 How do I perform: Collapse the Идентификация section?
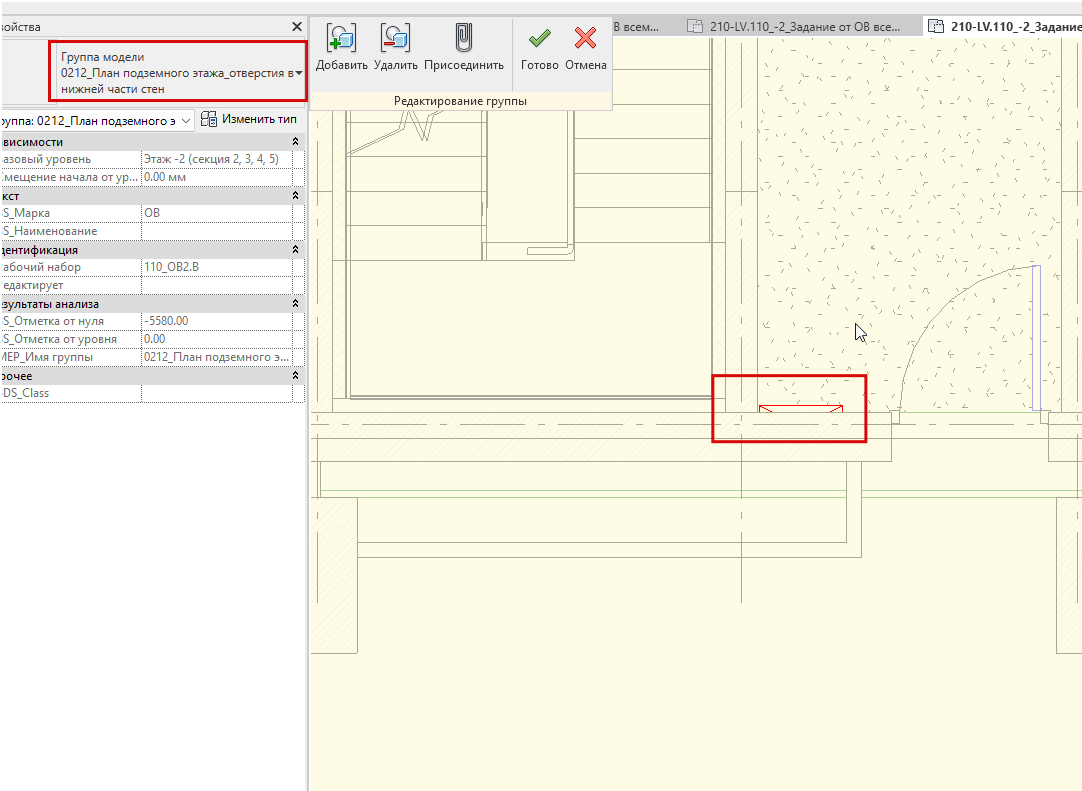[295, 249]
